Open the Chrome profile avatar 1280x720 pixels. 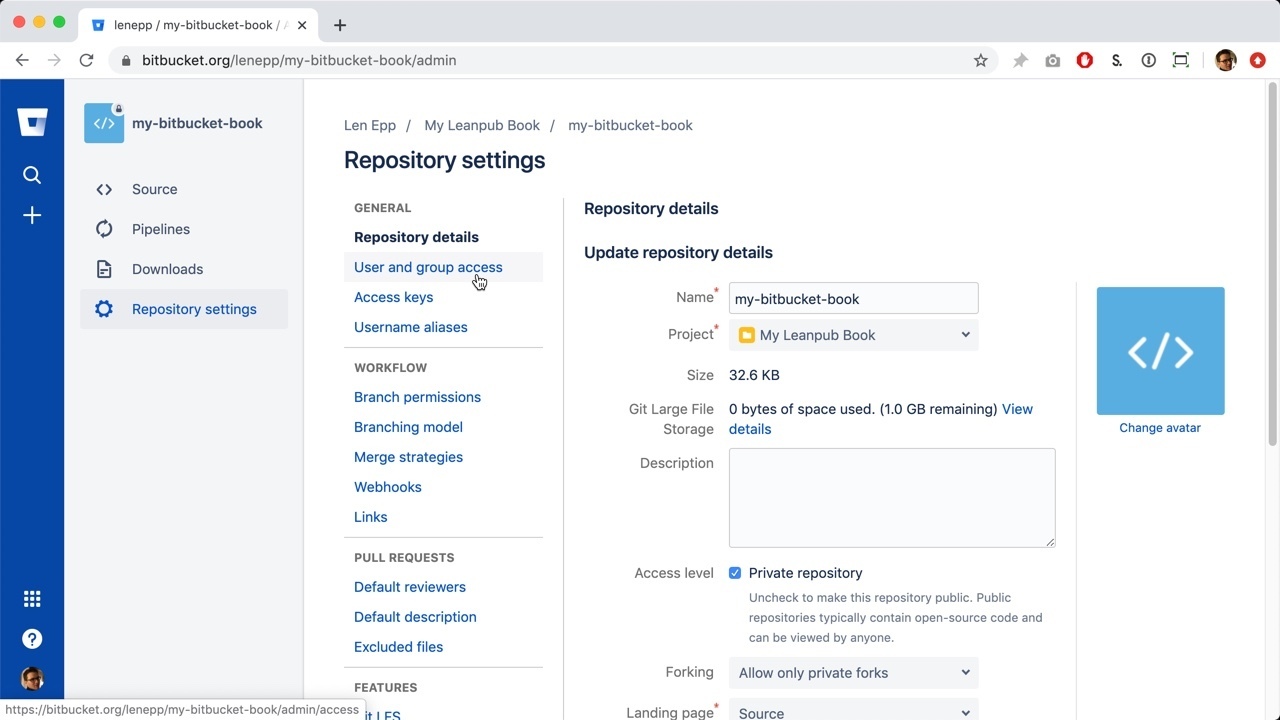1226,60
